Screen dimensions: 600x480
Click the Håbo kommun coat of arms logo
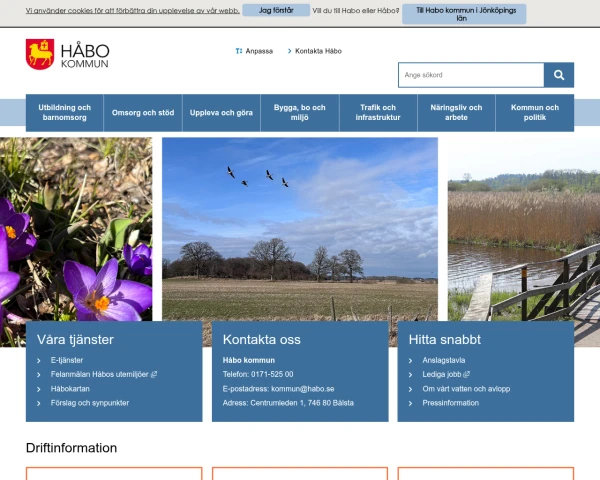(40, 54)
